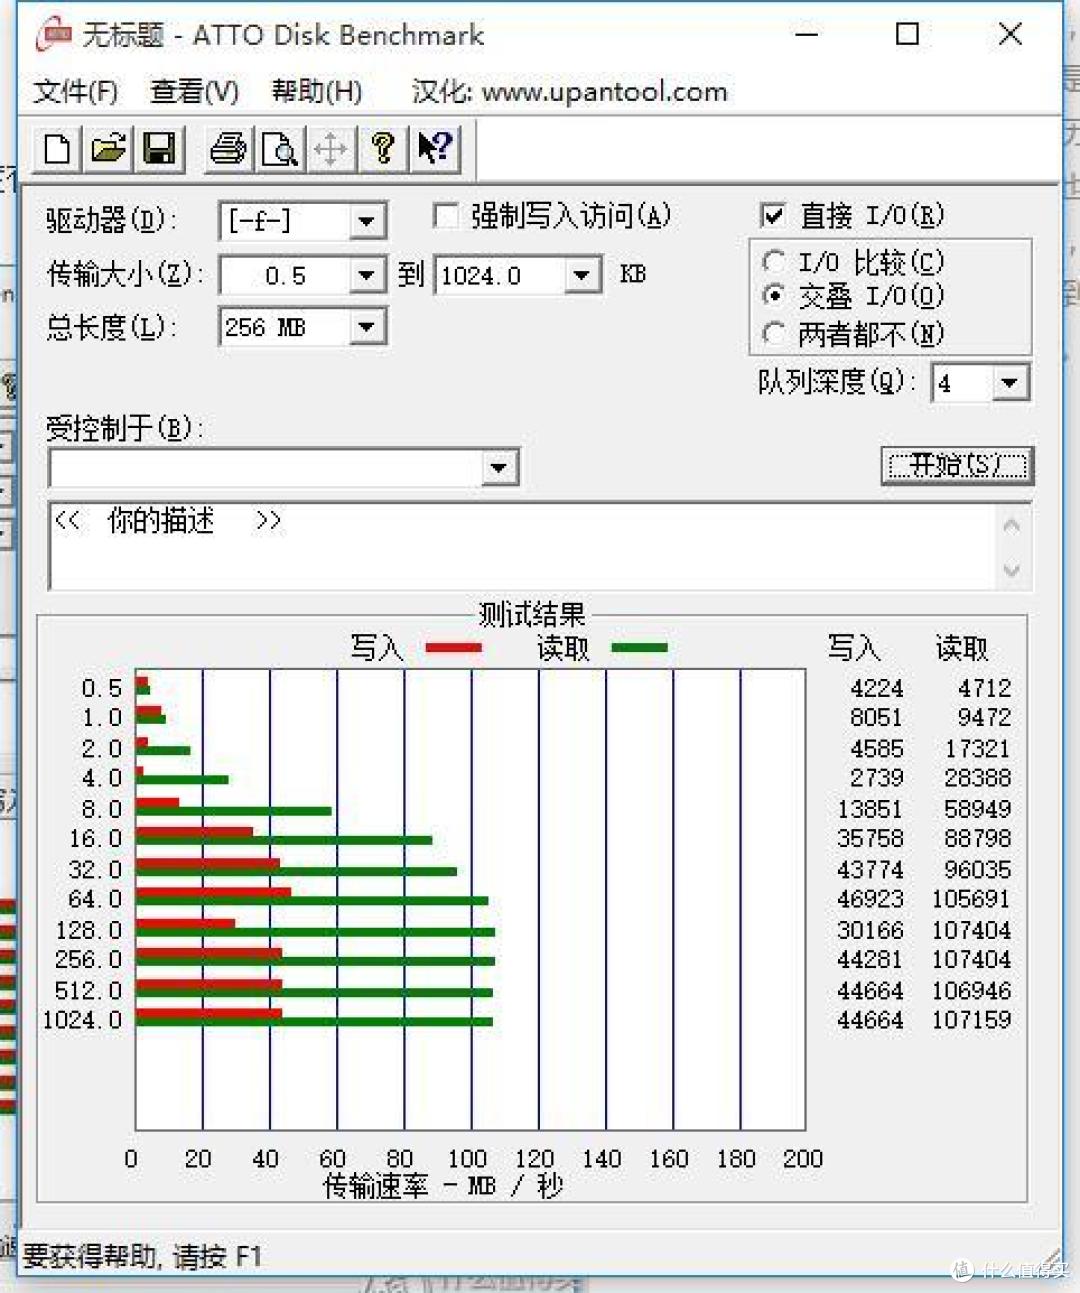Toggle the 直接 I/O(R) checkbox

pyautogui.click(x=772, y=215)
